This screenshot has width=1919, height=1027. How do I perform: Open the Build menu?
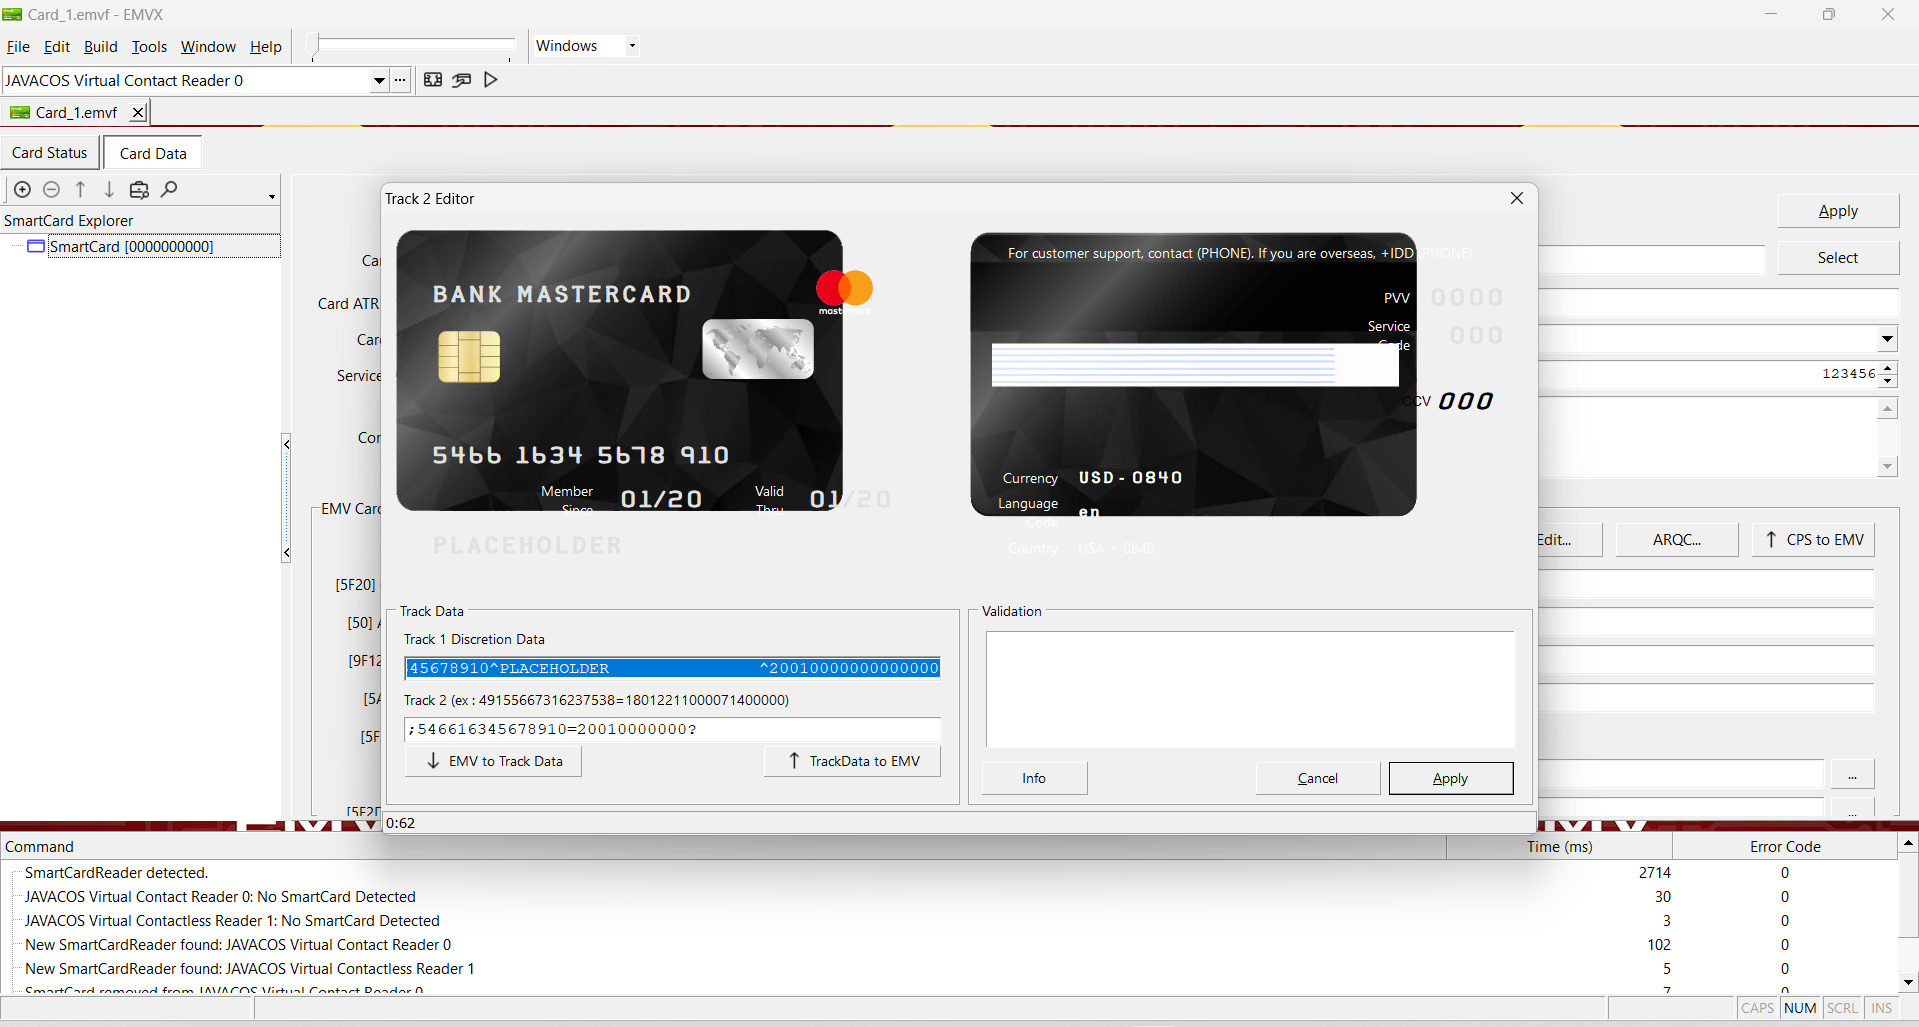tap(100, 47)
